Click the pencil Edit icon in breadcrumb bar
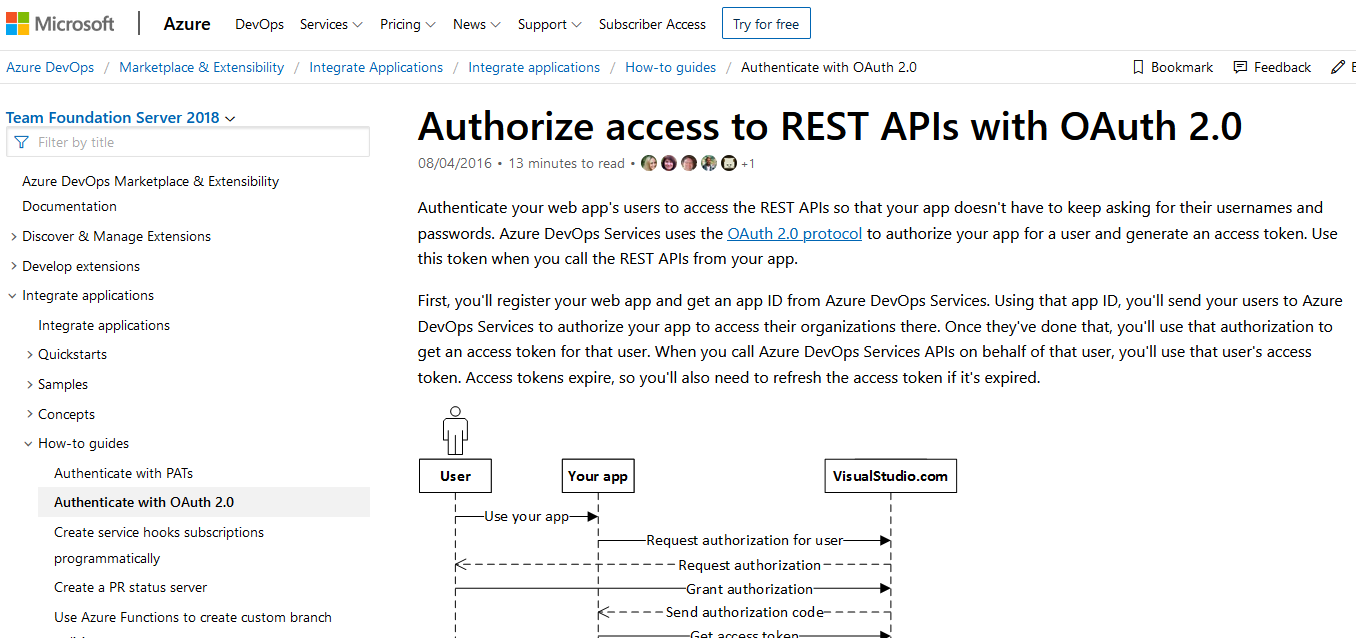 pos(1338,67)
